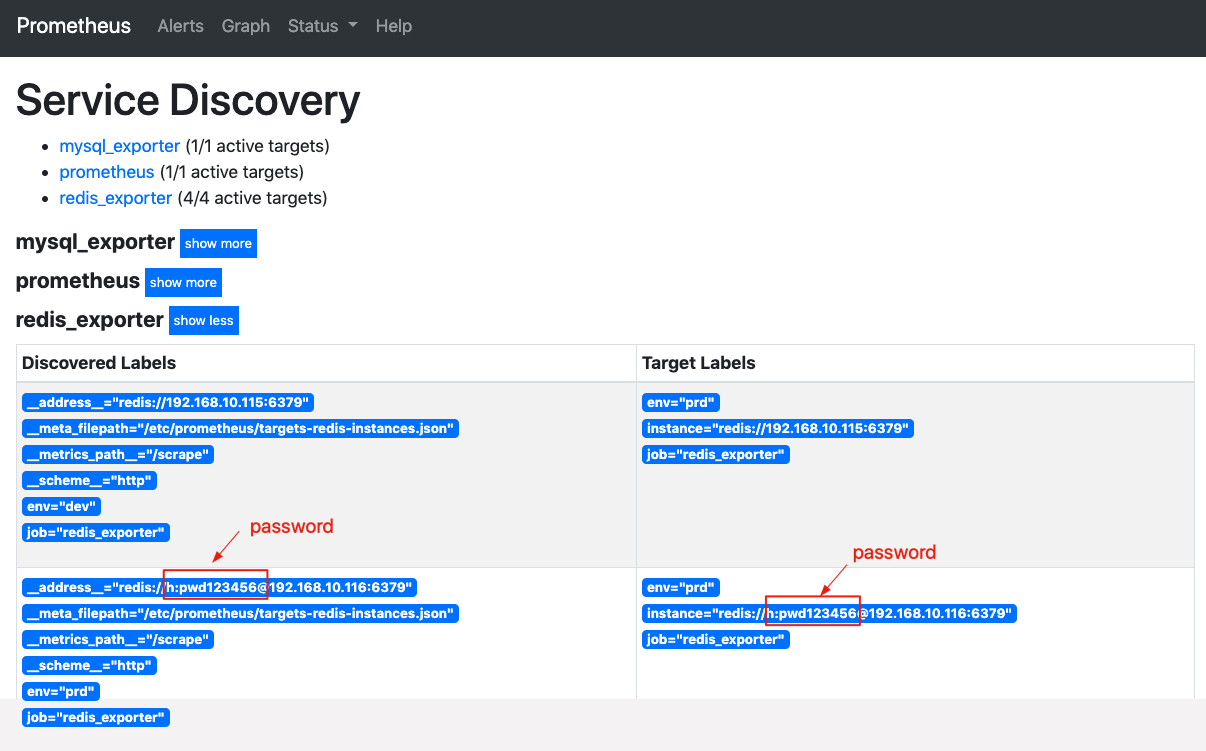Image resolution: width=1206 pixels, height=751 pixels.
Task: Collapse redis_exporter using show less
Action: pyautogui.click(x=203, y=321)
